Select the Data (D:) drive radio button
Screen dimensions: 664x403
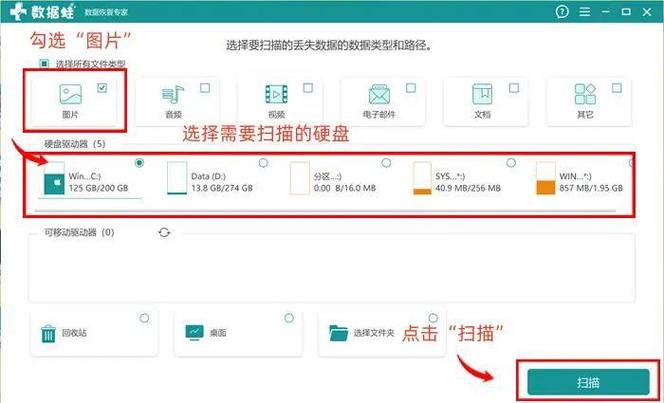point(263,163)
